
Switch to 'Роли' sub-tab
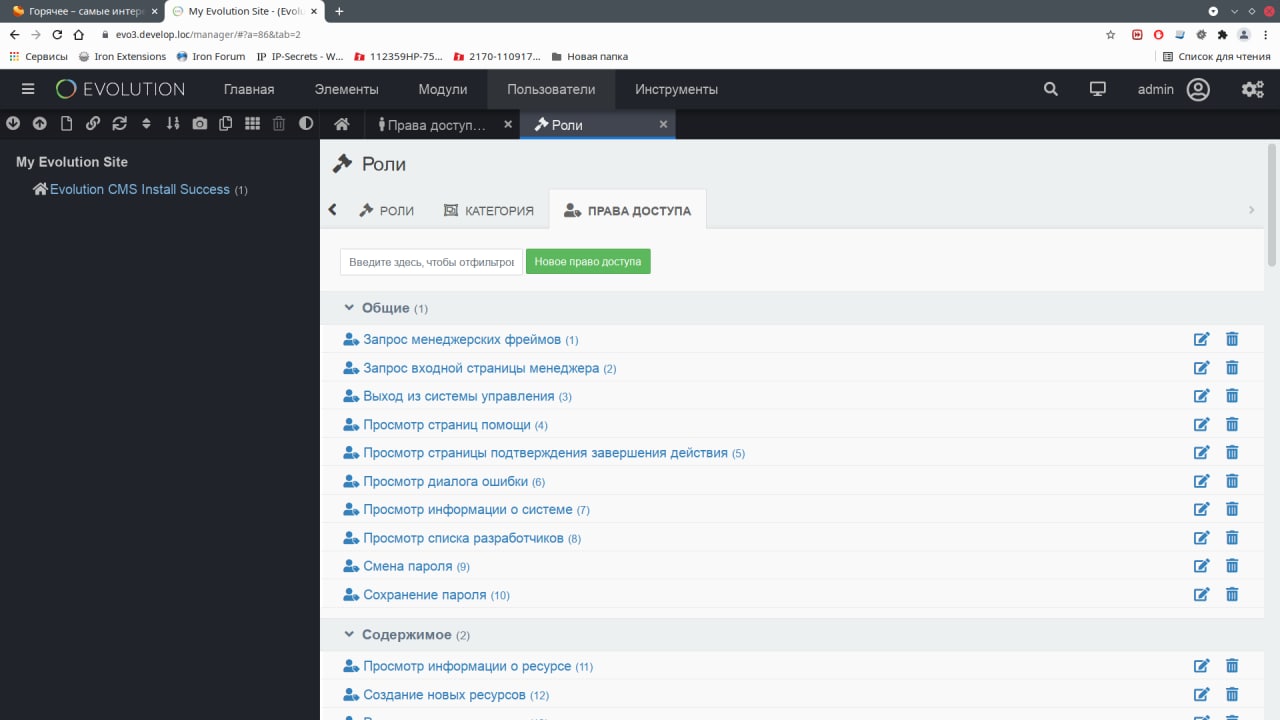[x=387, y=211]
